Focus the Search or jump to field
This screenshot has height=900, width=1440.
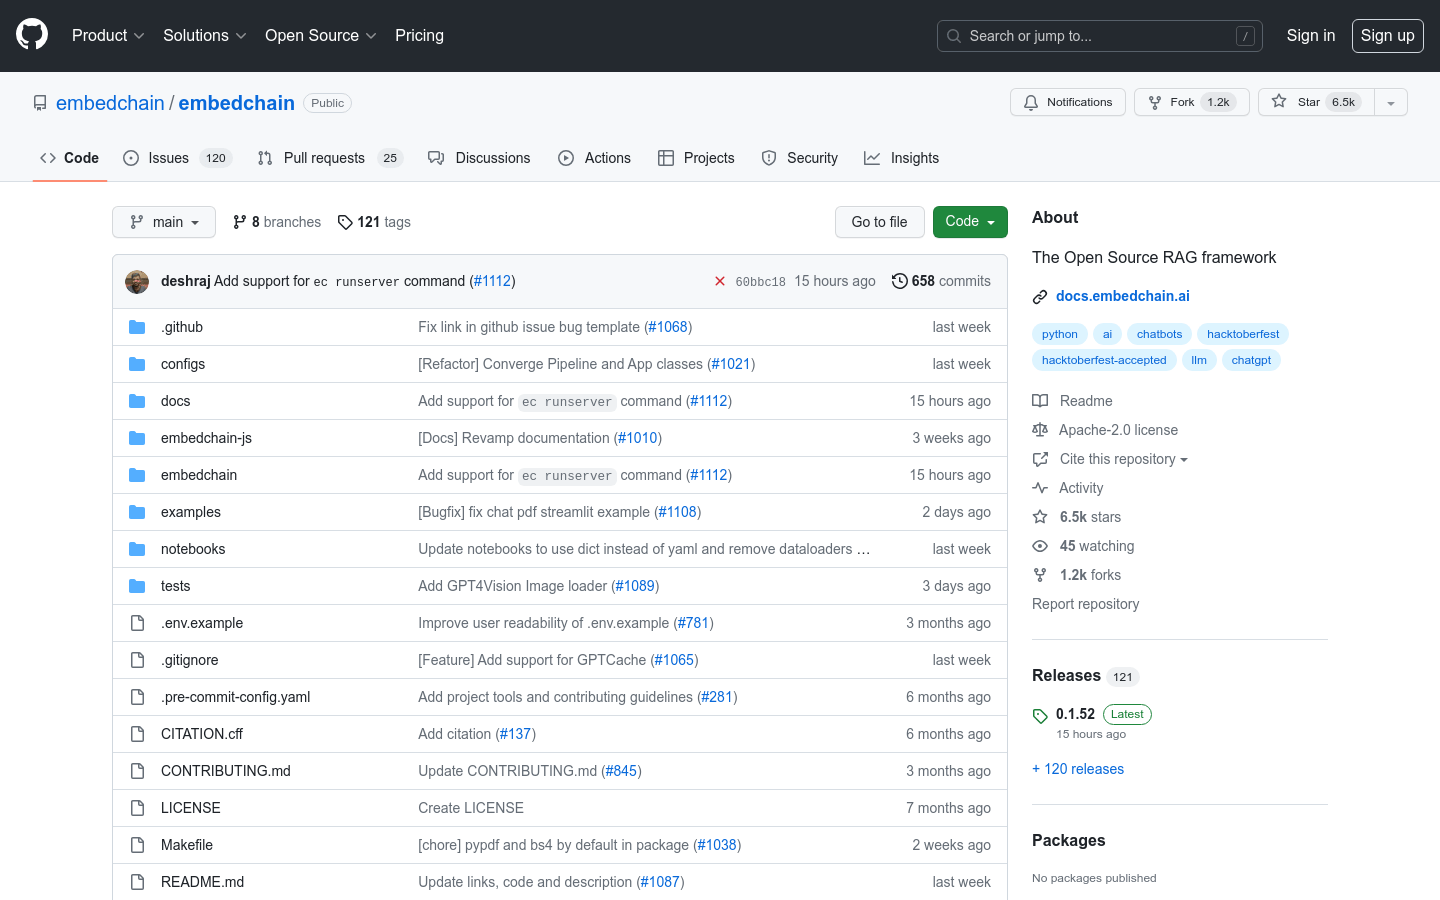[1100, 36]
